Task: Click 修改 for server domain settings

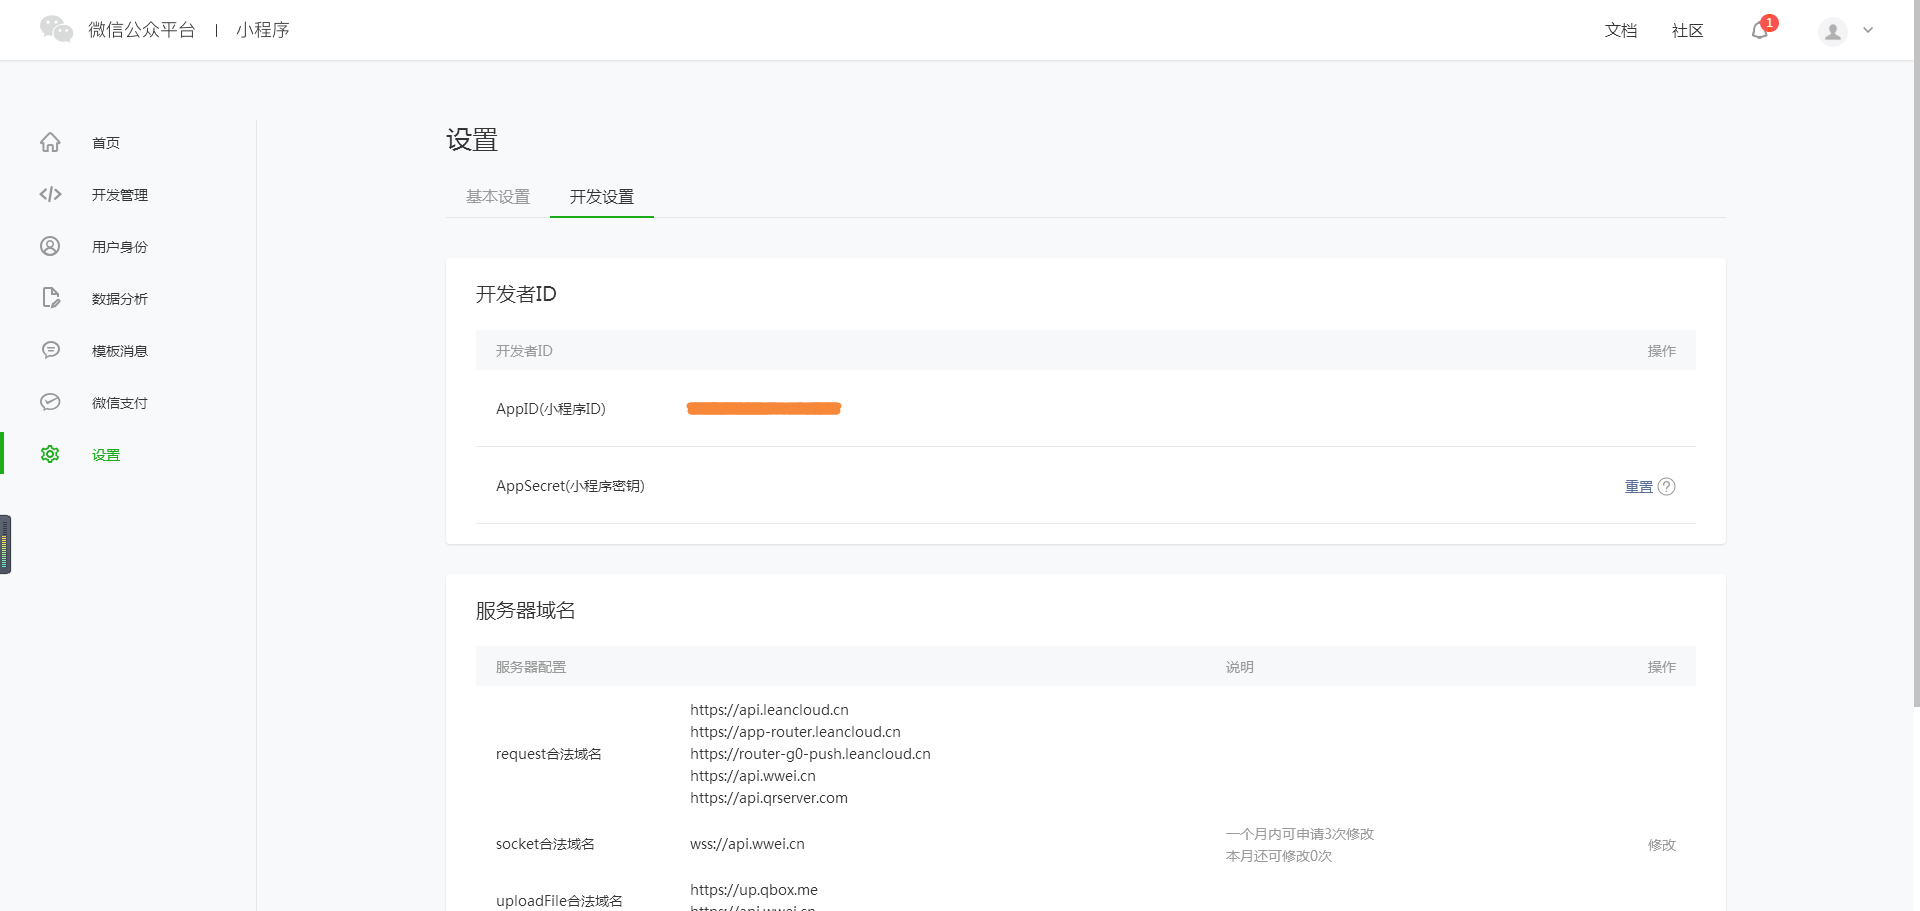Action: pos(1662,845)
